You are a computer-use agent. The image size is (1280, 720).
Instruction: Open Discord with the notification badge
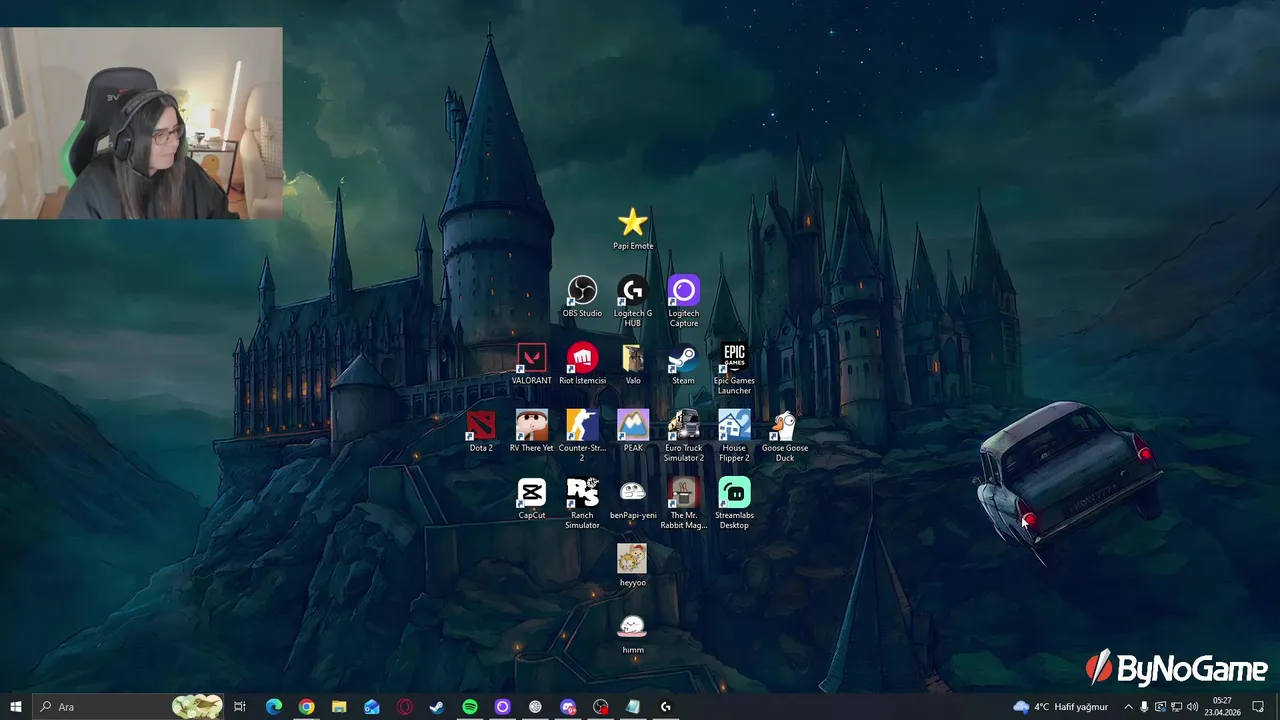(568, 707)
